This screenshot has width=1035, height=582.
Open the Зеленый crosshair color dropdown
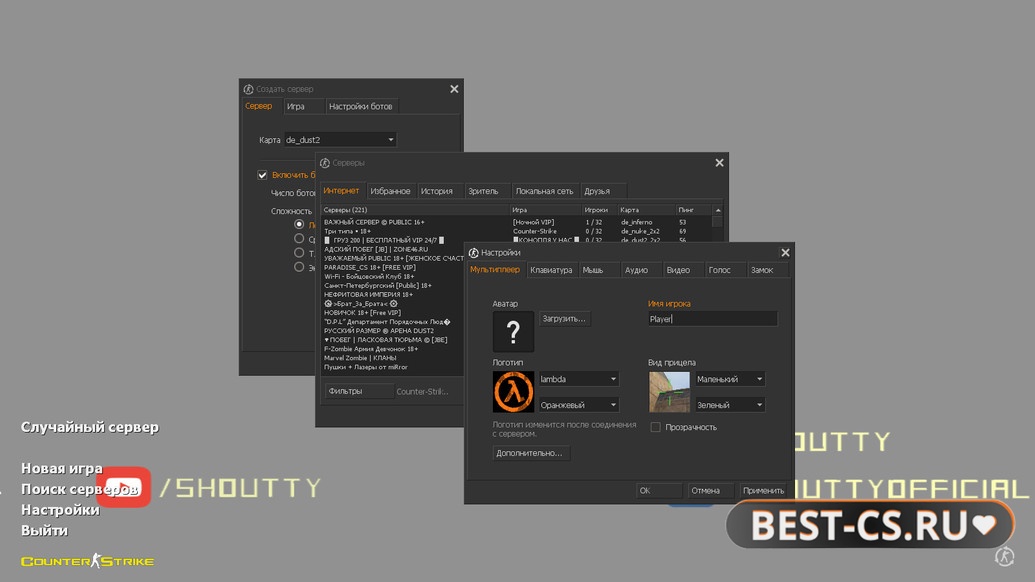[x=730, y=404]
